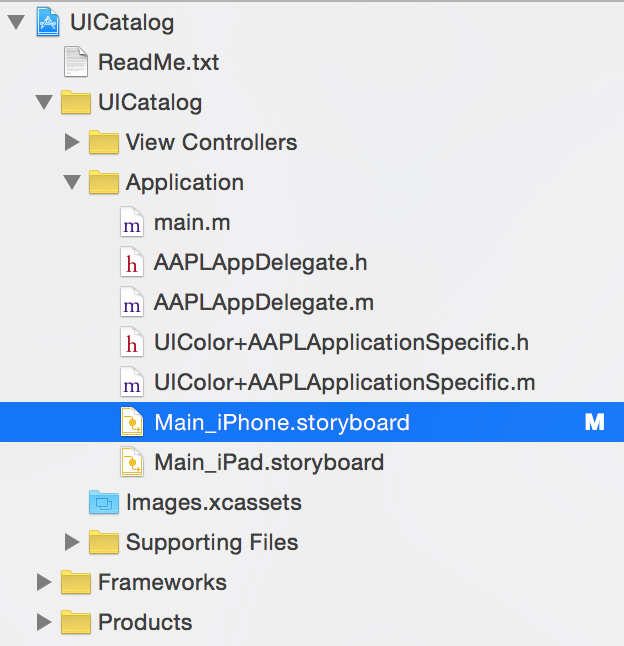Select the Frameworks folder label

pyautogui.click(x=162, y=582)
